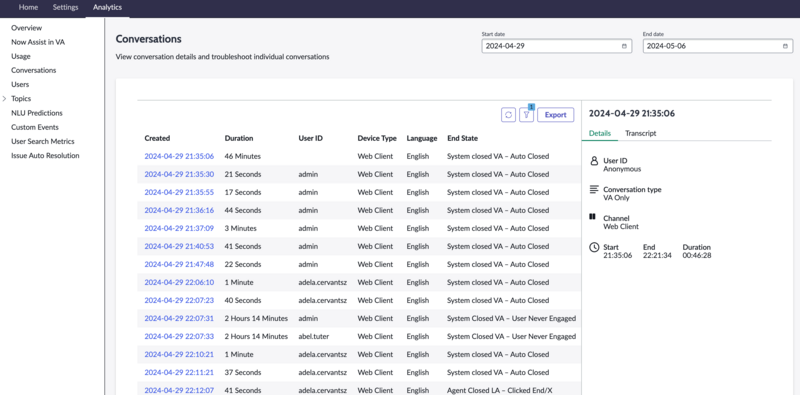This screenshot has height=395, width=800.
Task: Export the conversations table
Action: click(556, 115)
